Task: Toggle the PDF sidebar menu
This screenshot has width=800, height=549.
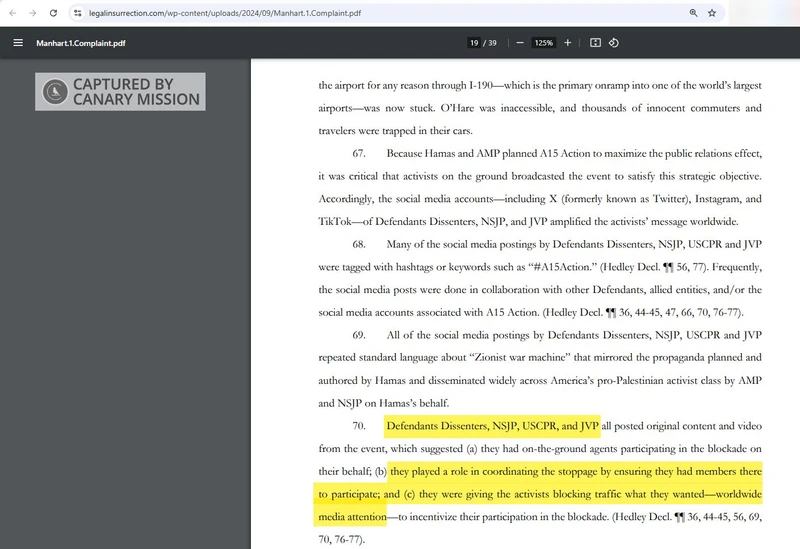Action: coord(17,43)
